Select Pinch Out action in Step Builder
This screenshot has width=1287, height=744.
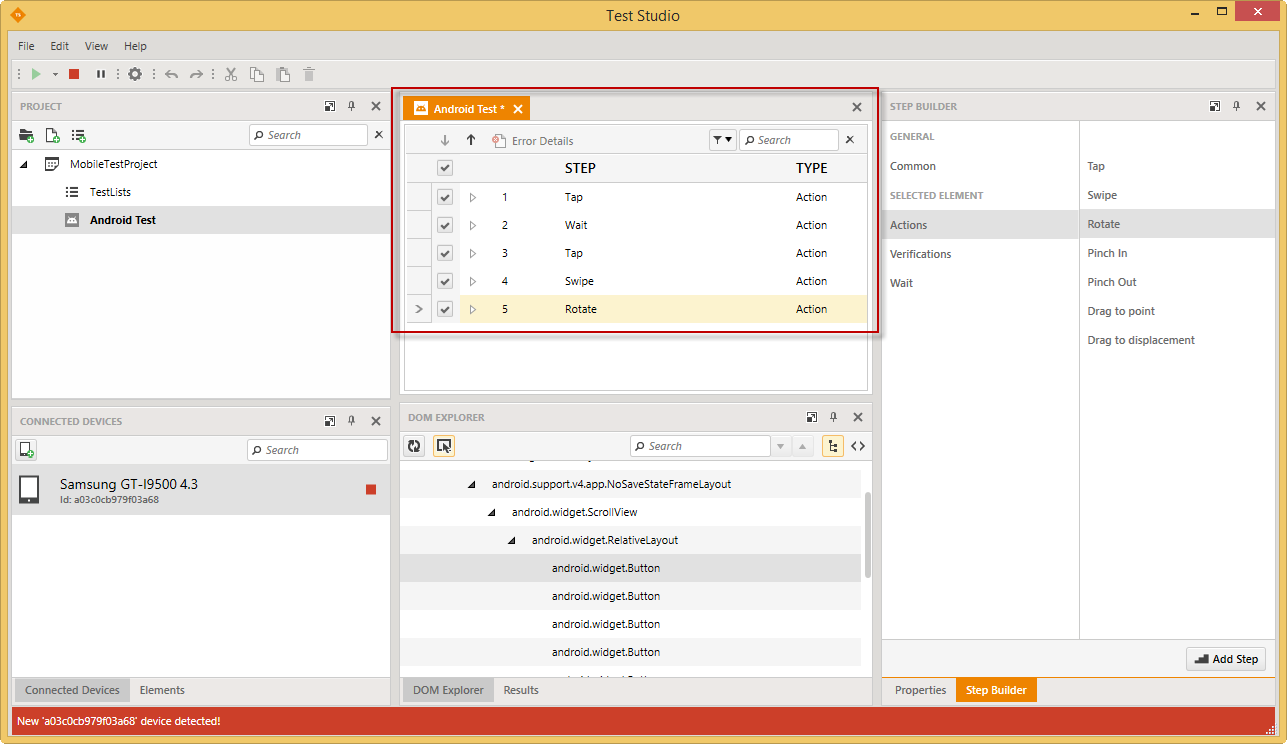pos(1112,282)
